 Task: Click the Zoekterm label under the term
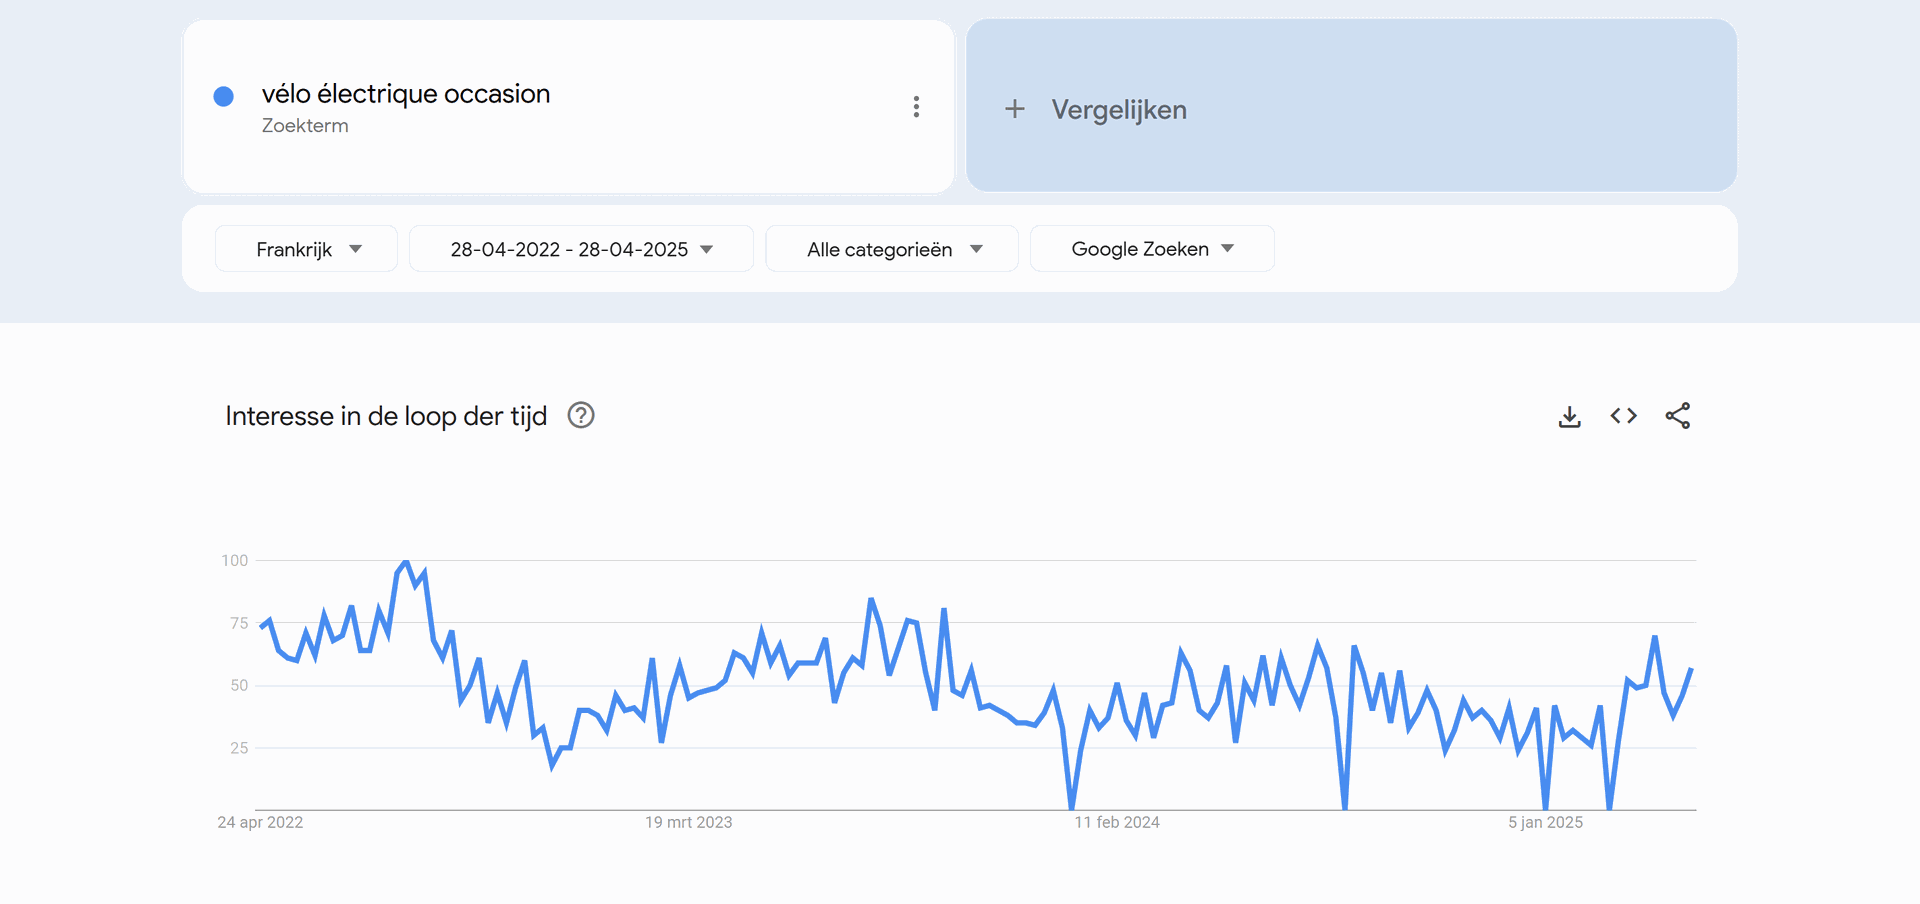click(x=305, y=126)
